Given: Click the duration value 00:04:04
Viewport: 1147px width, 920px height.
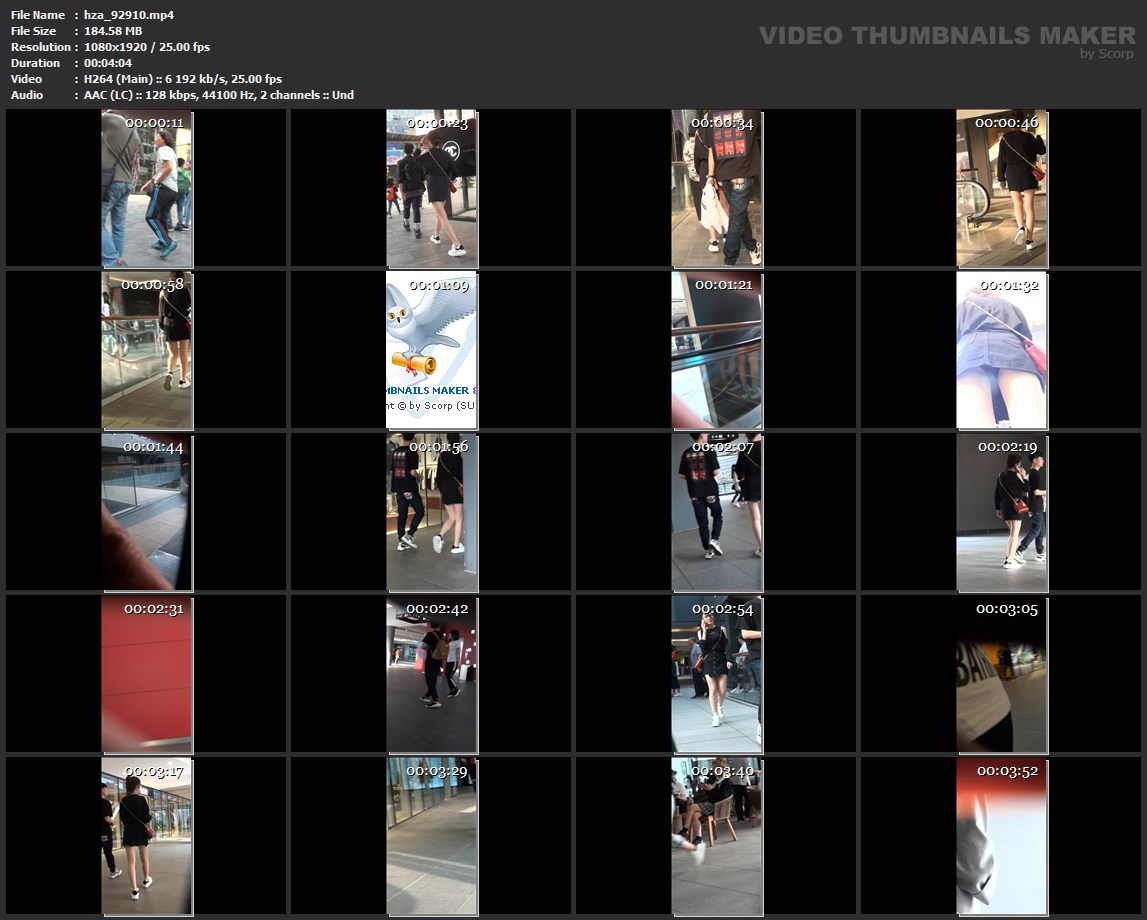Looking at the screenshot, I should (x=108, y=63).
